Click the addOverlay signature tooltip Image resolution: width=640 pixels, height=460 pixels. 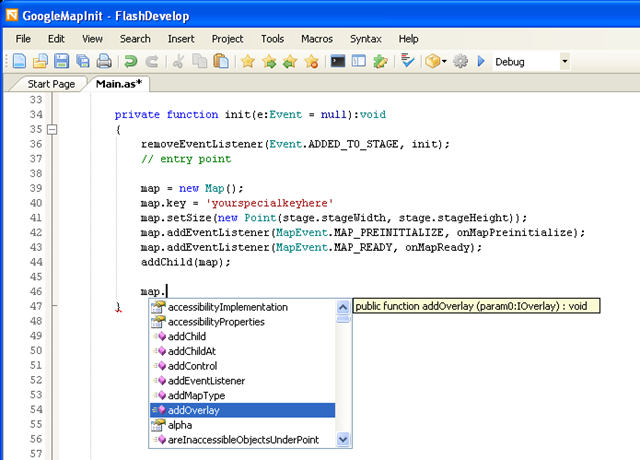[x=476, y=306]
